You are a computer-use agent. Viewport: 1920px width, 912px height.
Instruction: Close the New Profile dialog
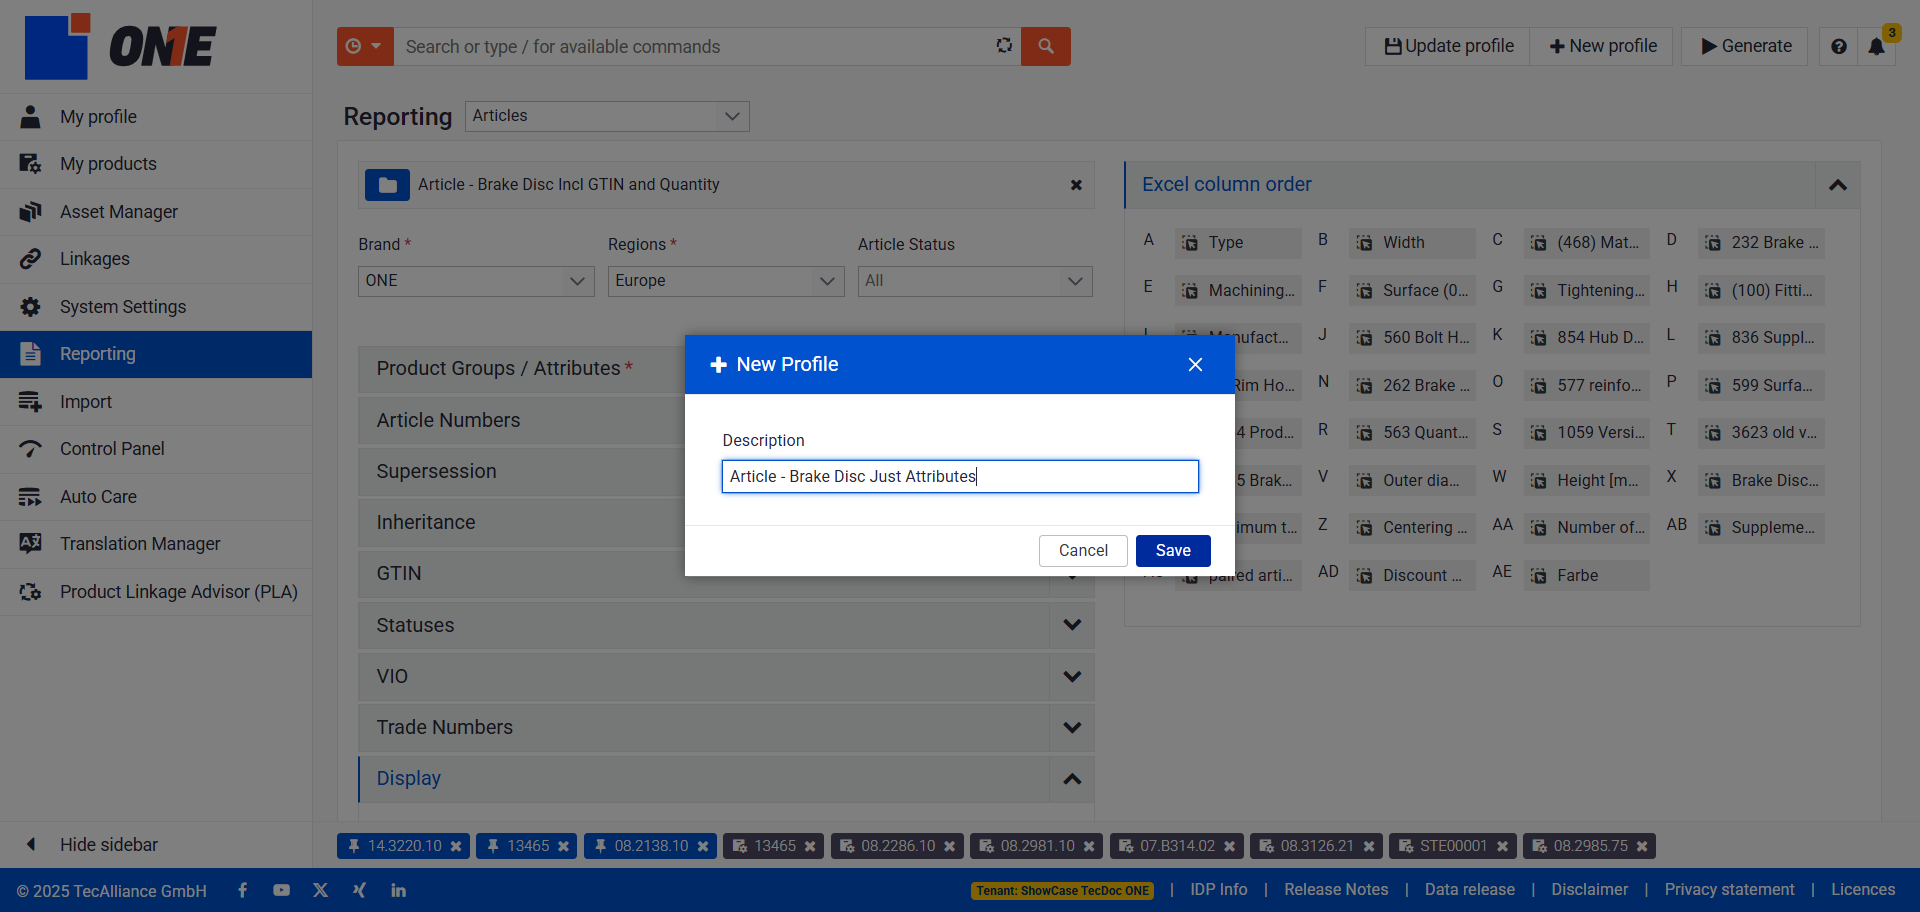click(x=1195, y=365)
